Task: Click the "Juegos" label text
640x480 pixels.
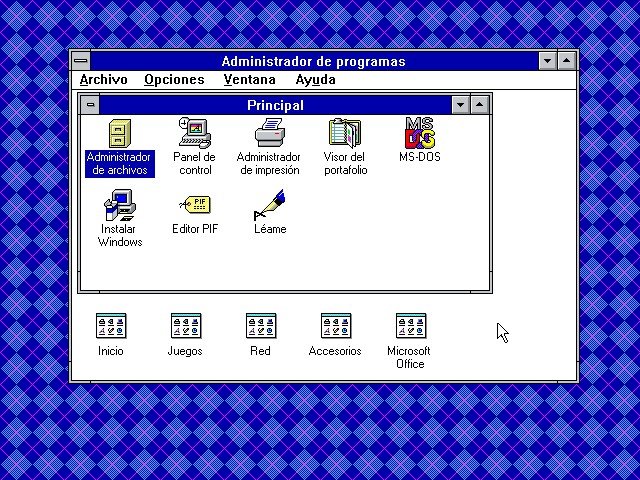Action: 185,351
